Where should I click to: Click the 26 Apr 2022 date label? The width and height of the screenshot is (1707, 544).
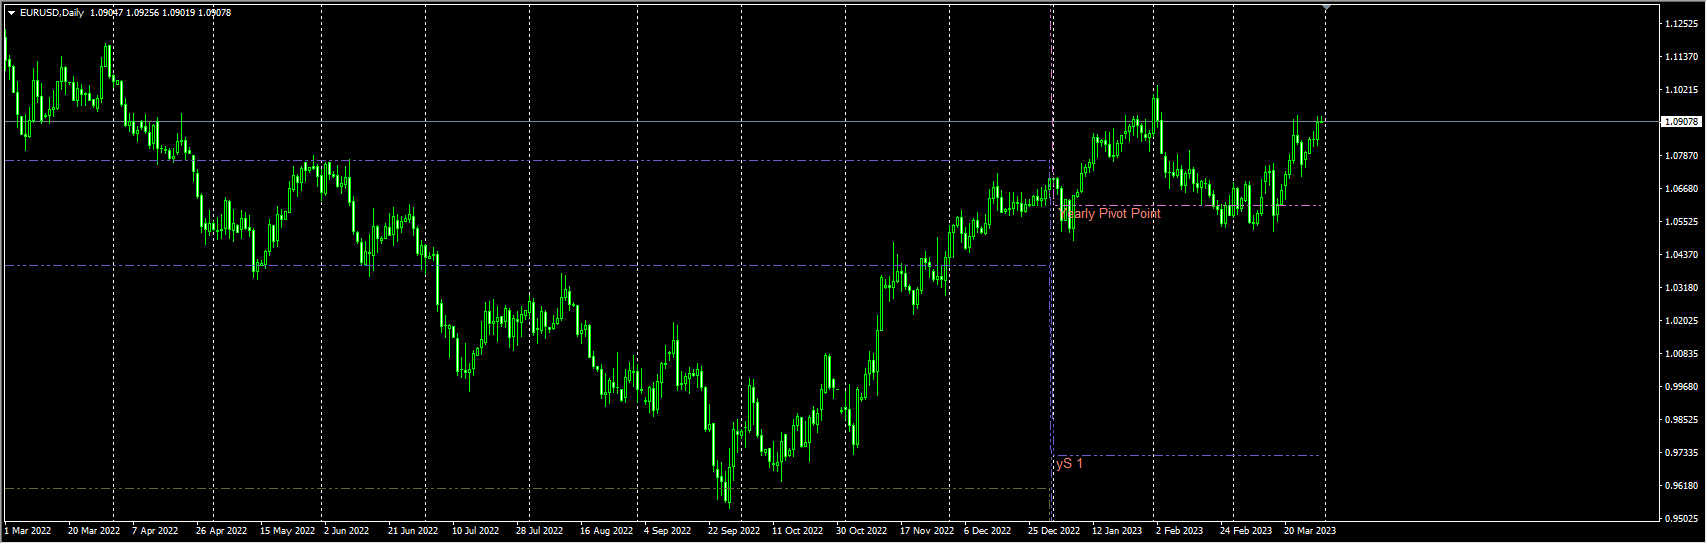coord(221,531)
